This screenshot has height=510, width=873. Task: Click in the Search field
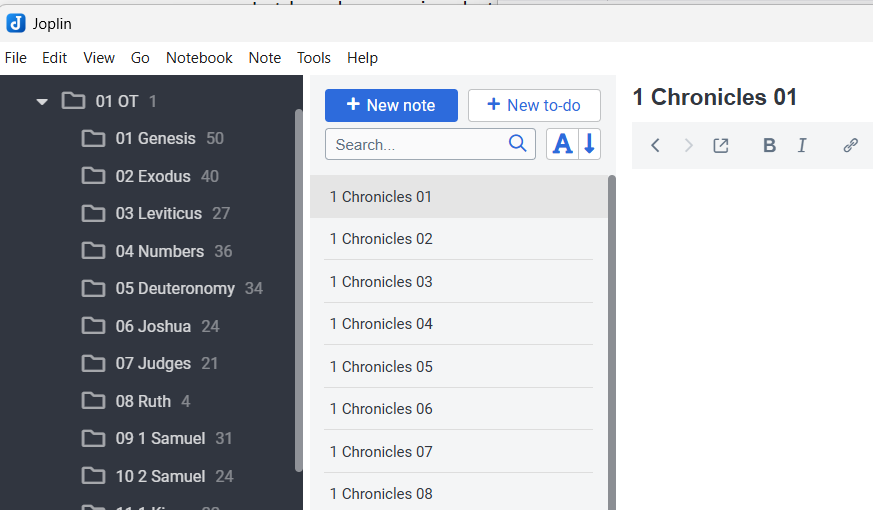point(415,144)
